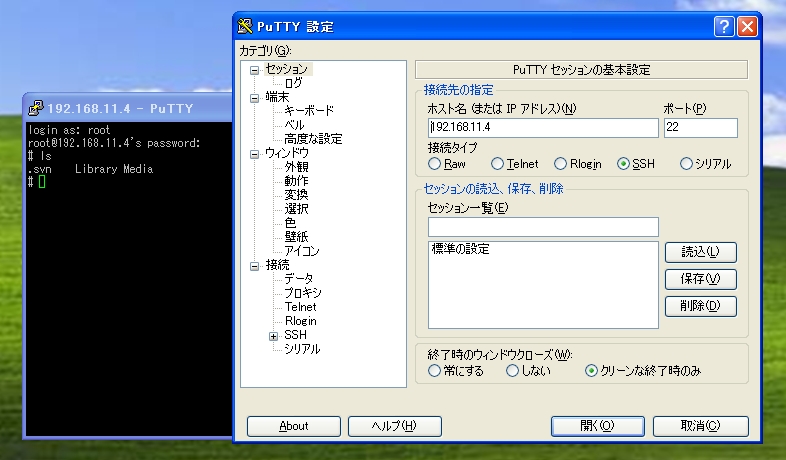Click the 読込(L) button
Viewport: 786px width, 460px height.
[700, 252]
